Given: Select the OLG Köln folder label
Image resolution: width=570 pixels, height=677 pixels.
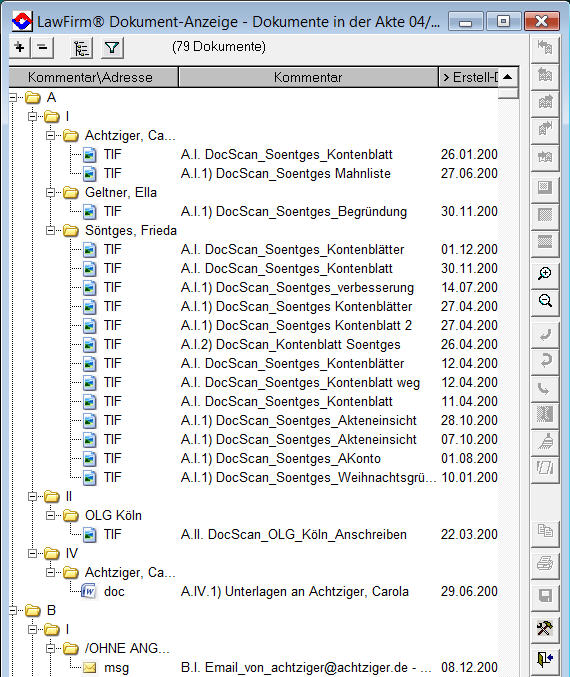Looking at the screenshot, I should [x=113, y=516].
